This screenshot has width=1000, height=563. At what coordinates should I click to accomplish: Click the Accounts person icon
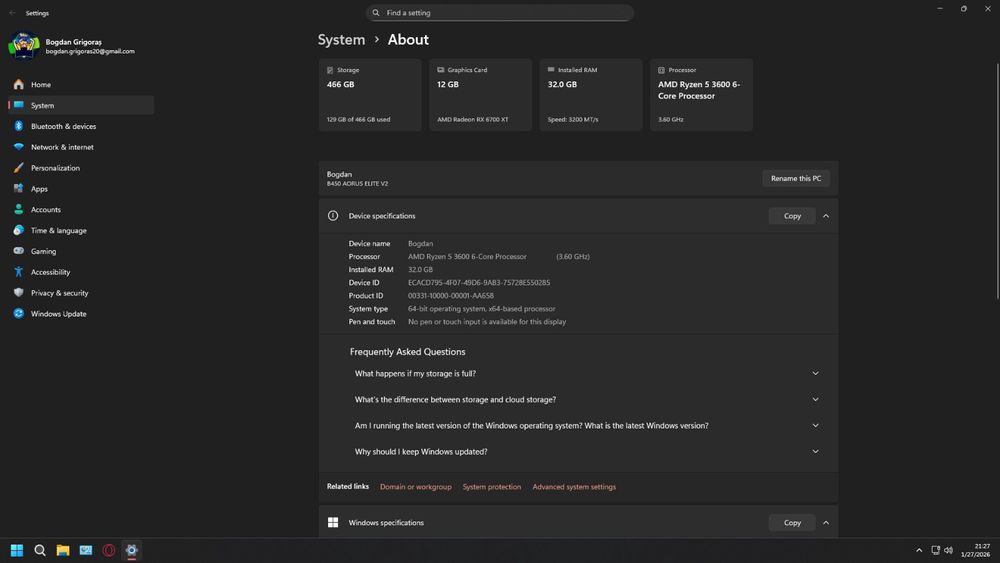18,209
